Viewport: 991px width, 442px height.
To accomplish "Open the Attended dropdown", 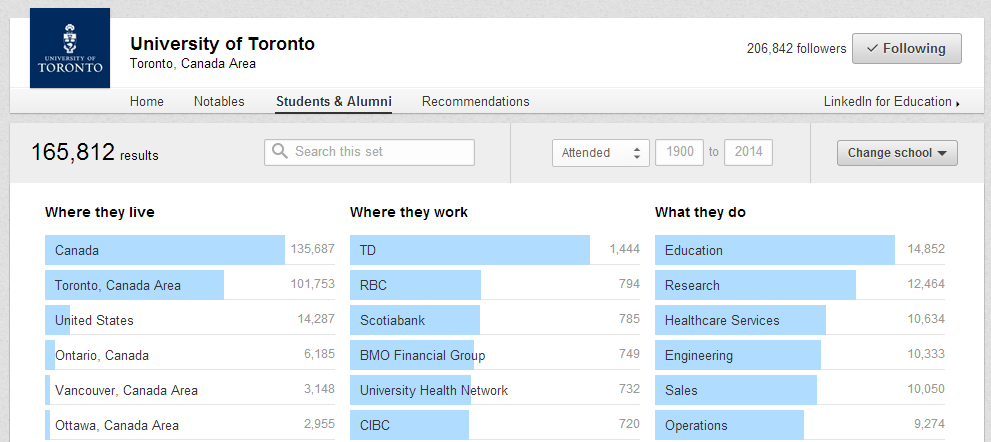I will click(x=600, y=153).
